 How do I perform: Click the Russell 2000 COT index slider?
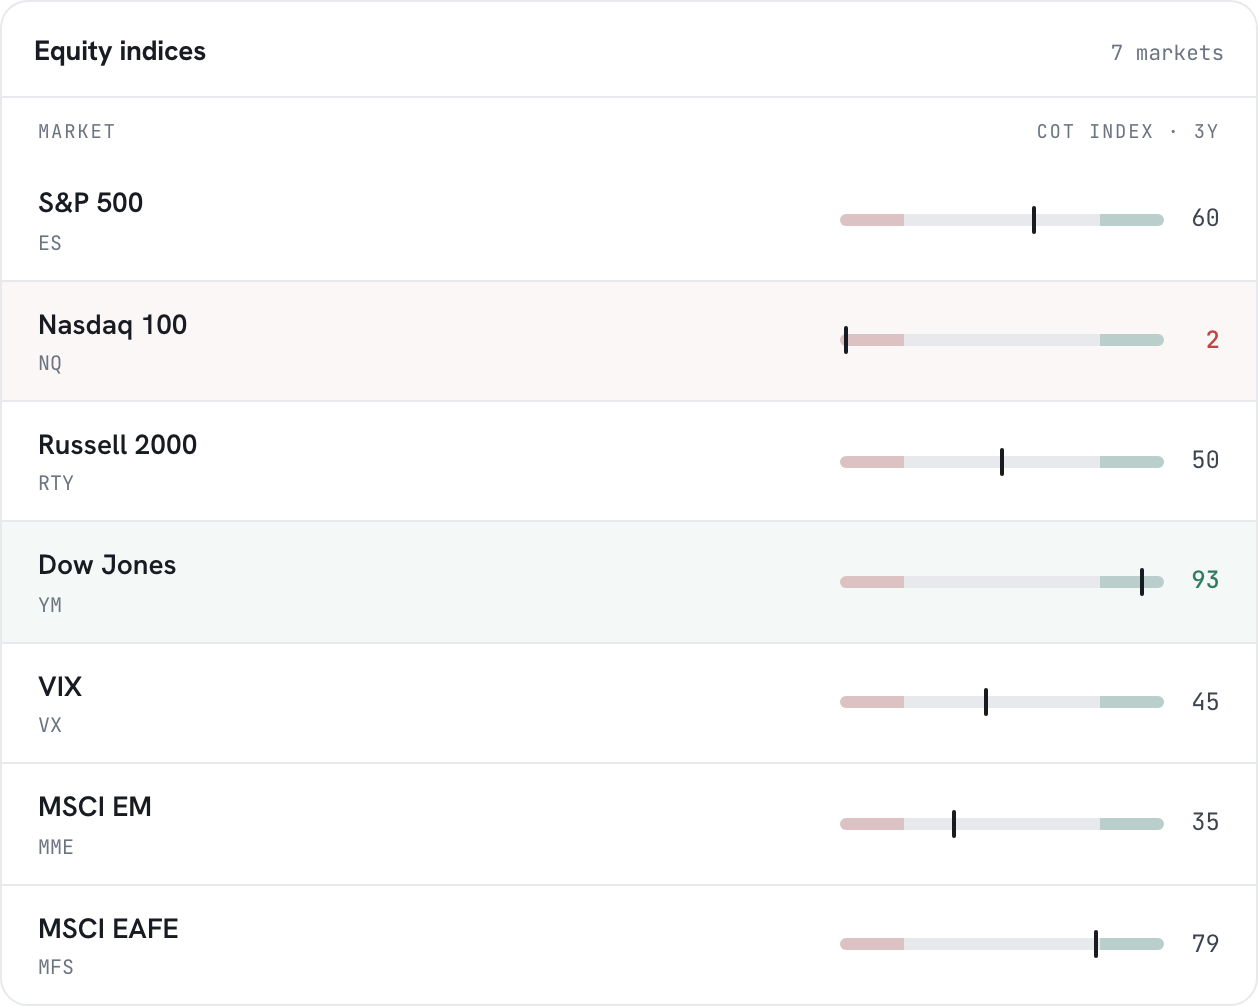tap(1002, 462)
